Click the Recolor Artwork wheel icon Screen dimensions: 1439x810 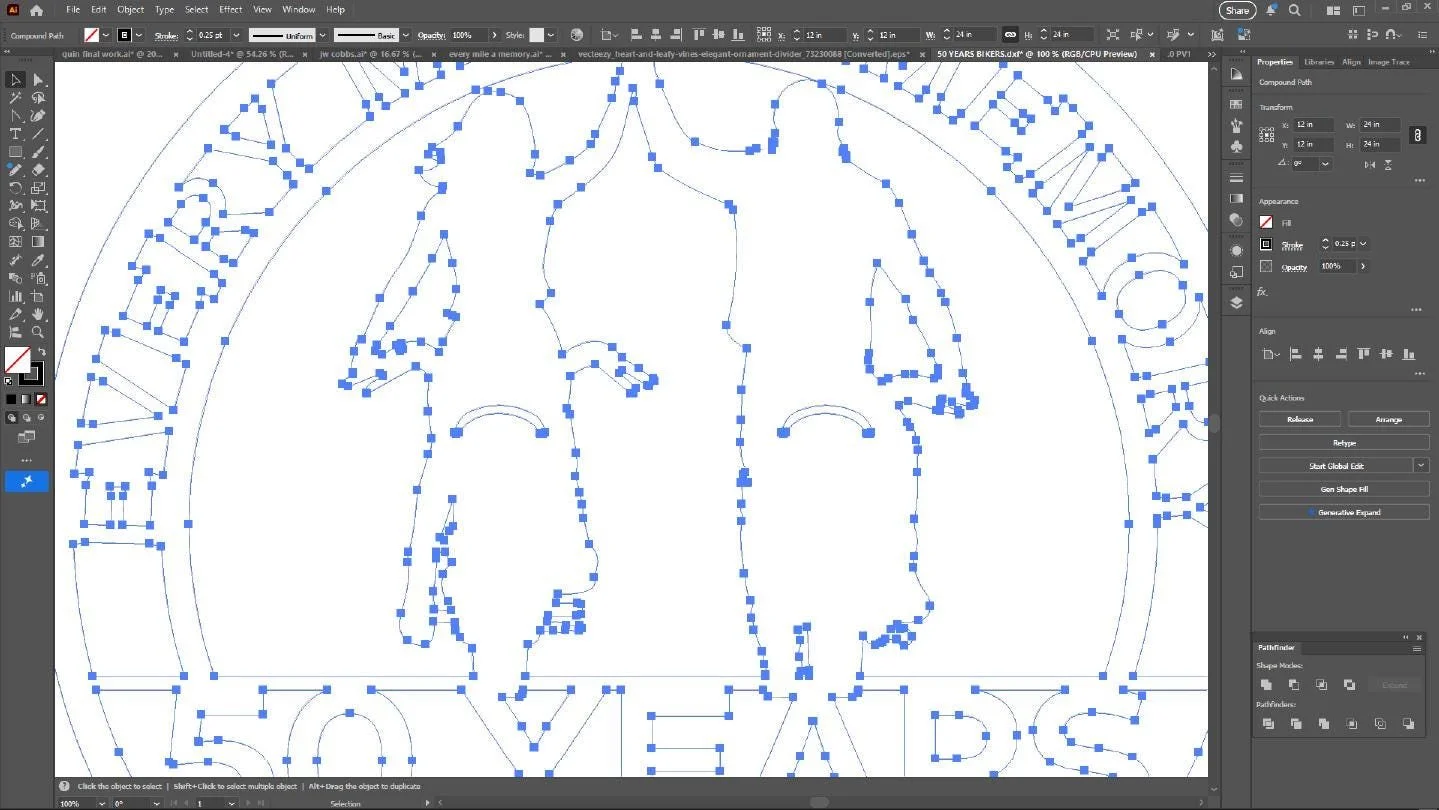click(x=577, y=35)
